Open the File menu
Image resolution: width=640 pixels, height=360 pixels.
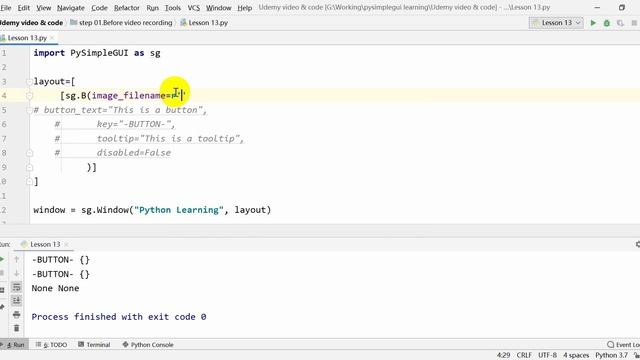pos(6,8)
